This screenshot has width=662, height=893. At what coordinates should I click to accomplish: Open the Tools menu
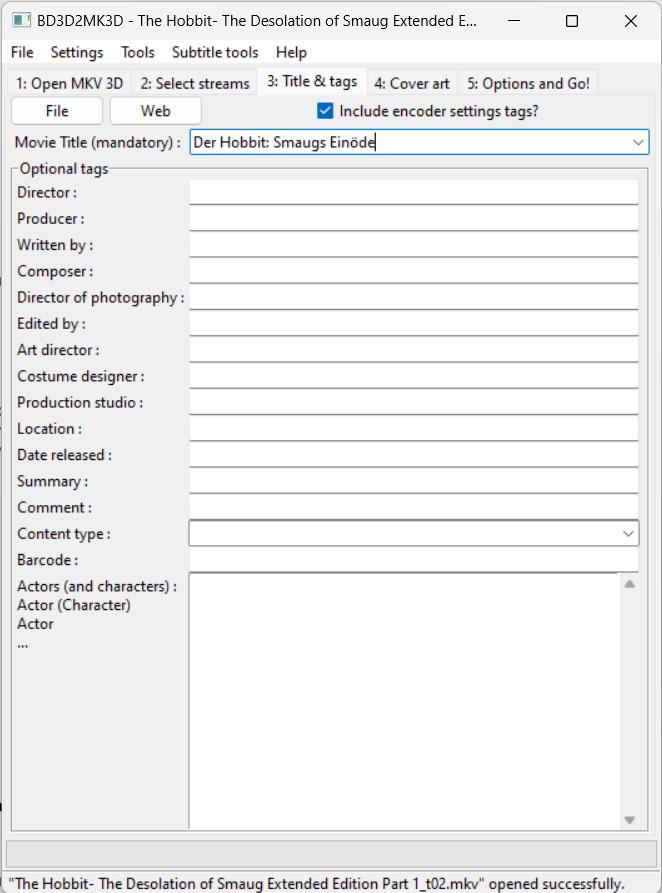click(x=138, y=52)
